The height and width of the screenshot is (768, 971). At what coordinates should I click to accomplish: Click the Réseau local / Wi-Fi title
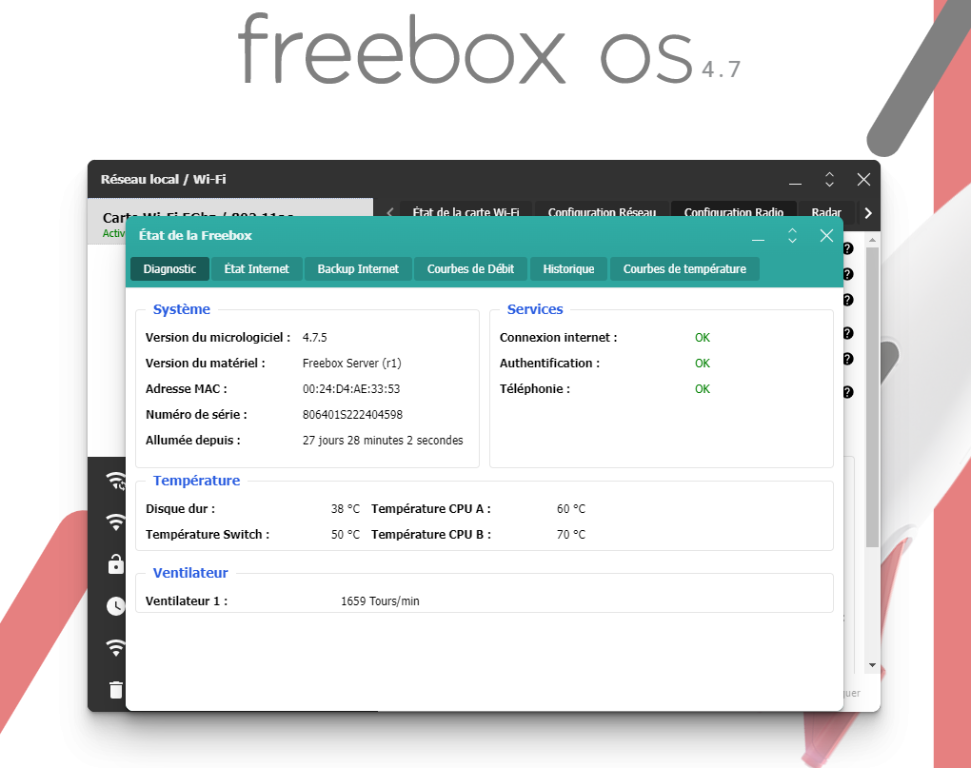163,180
